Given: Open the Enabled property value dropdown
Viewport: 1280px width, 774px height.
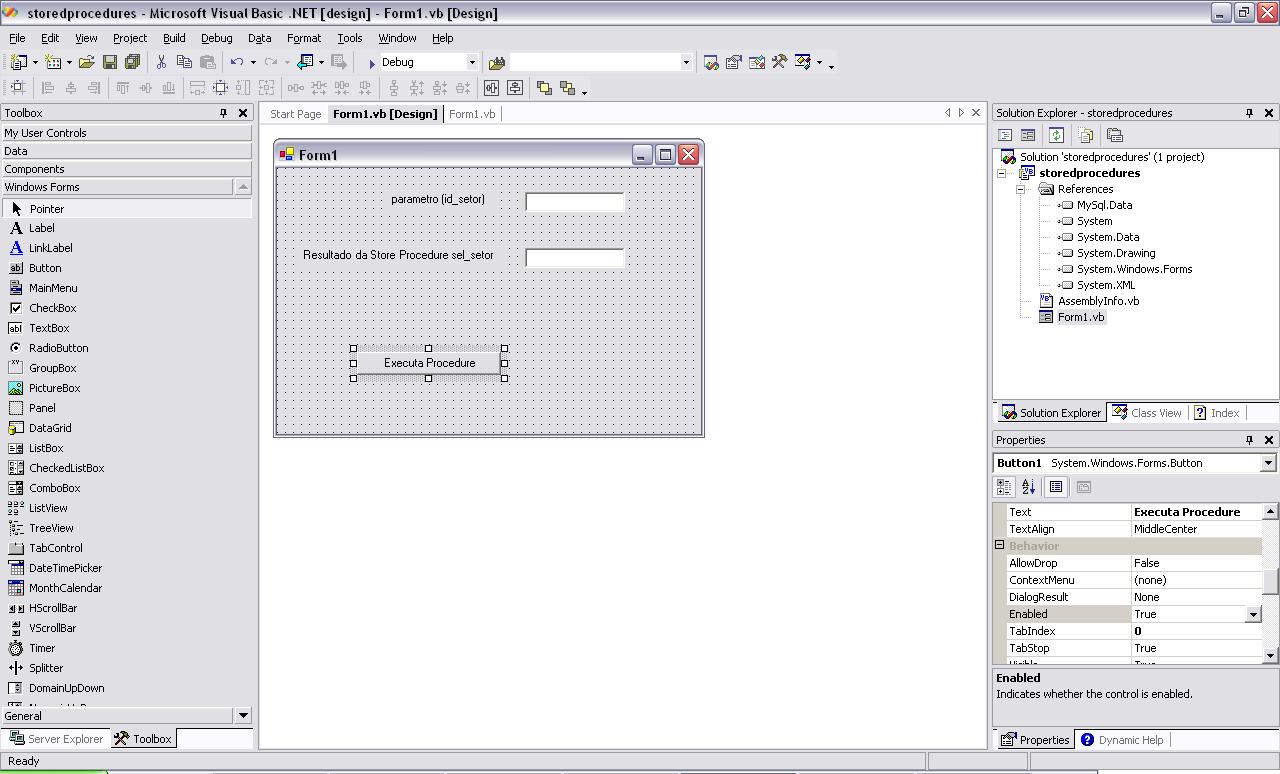Looking at the screenshot, I should click(1253, 614).
